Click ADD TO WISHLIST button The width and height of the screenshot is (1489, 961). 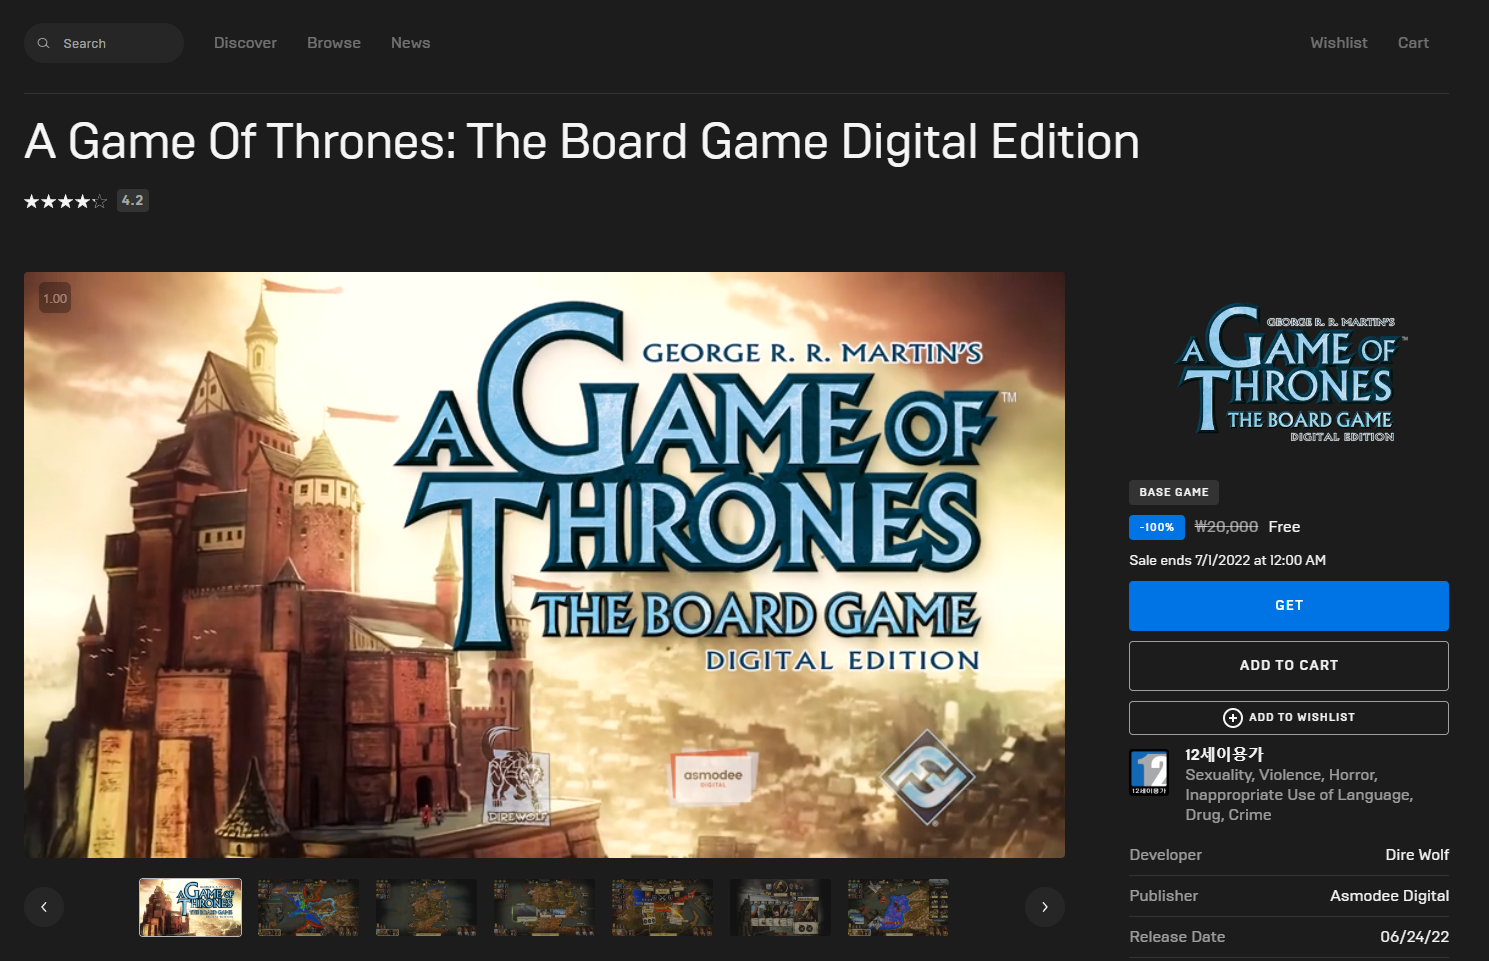pos(1289,718)
